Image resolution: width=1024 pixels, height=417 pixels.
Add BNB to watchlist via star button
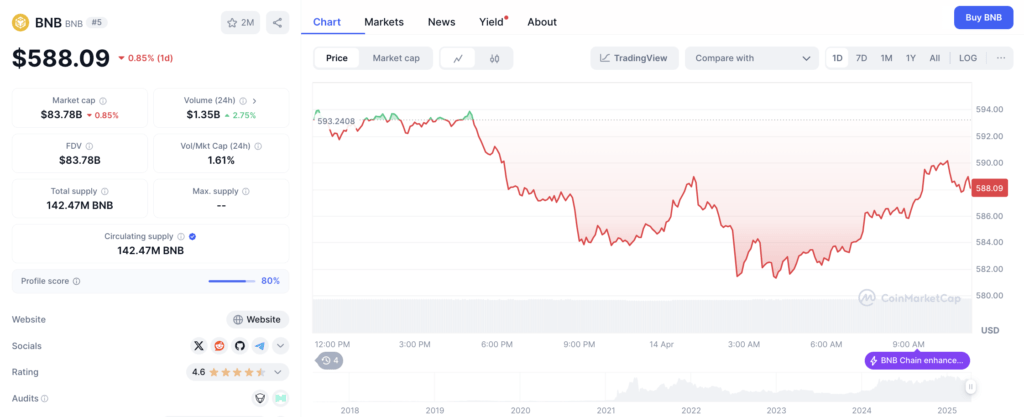coord(240,23)
